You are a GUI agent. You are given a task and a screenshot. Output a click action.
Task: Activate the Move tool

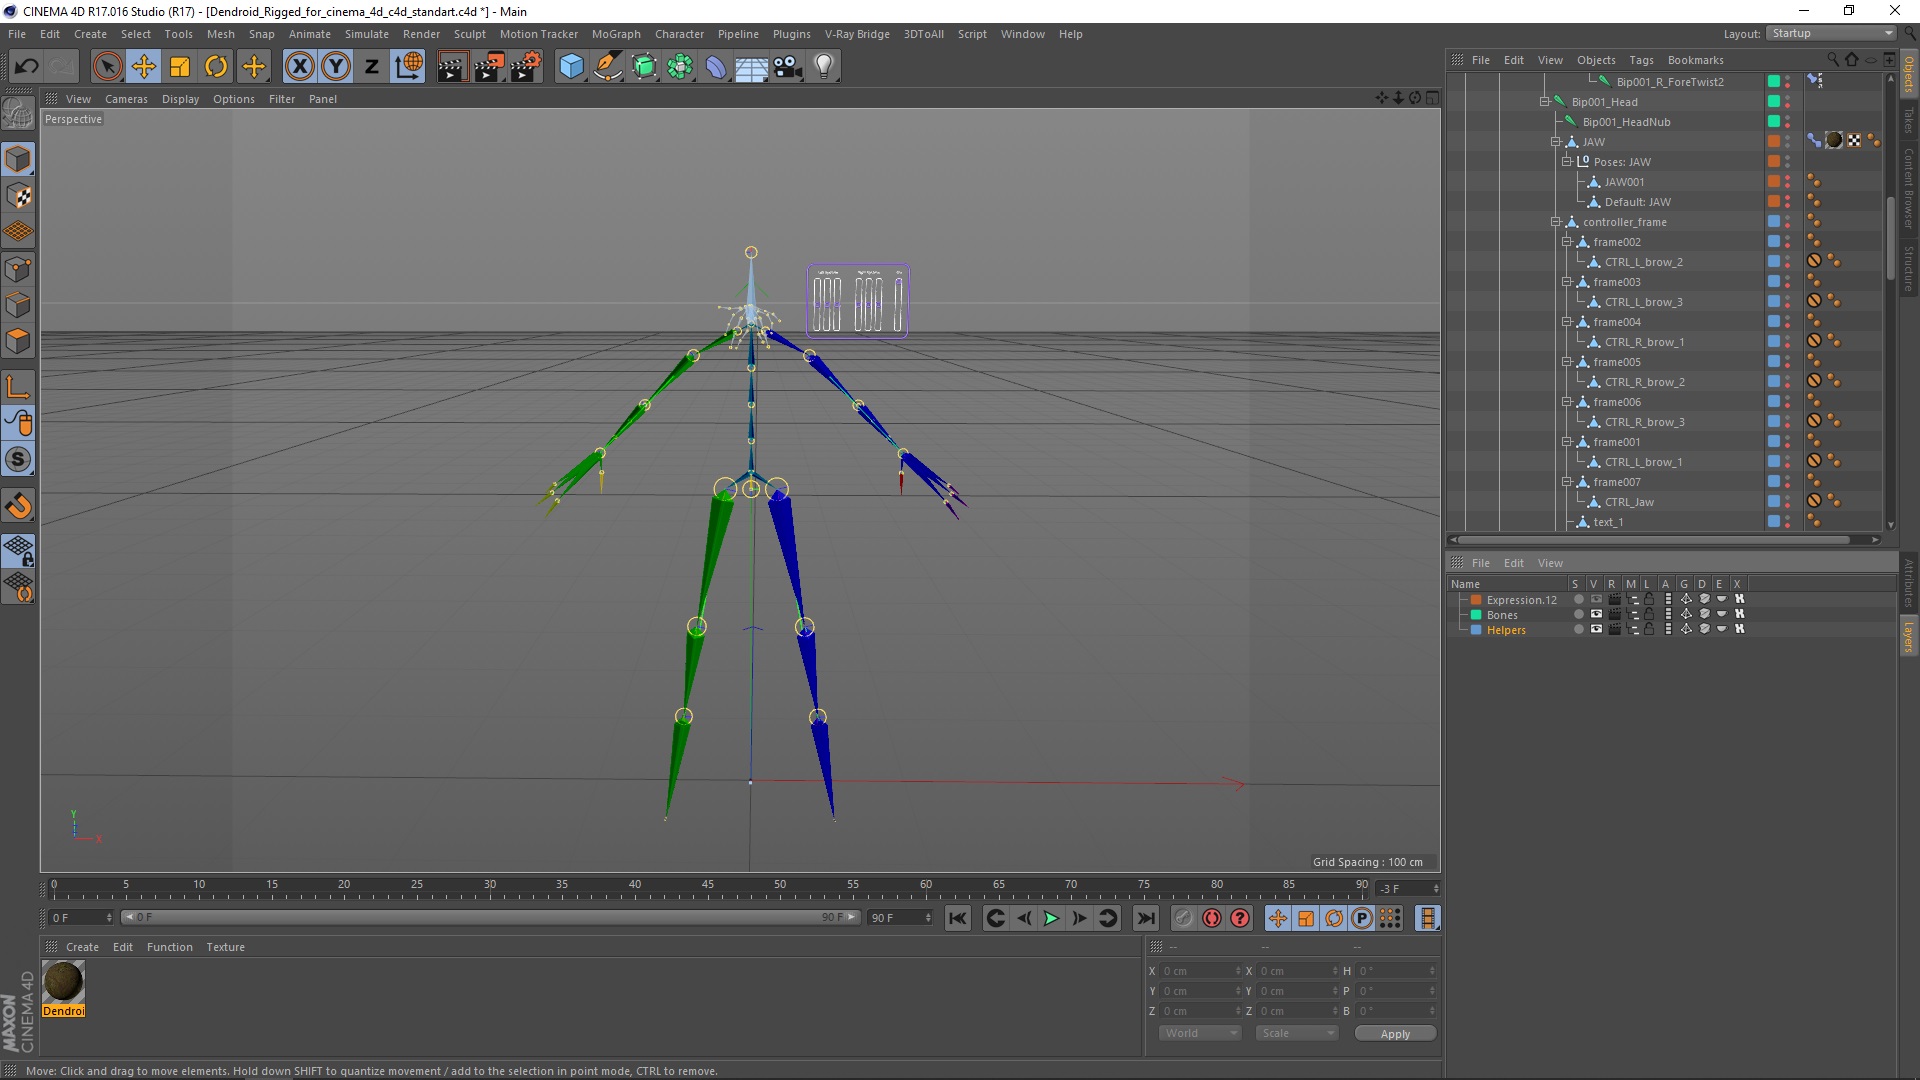coord(143,66)
